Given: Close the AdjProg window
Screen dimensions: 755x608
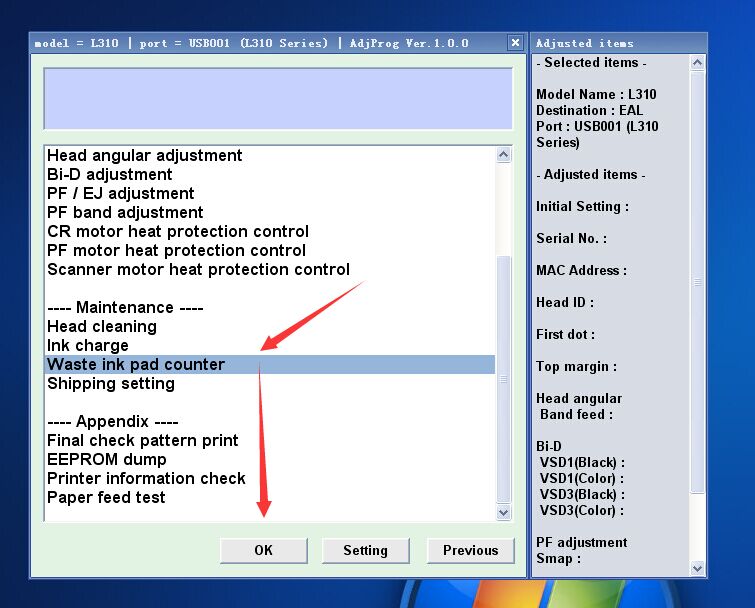Looking at the screenshot, I should [x=515, y=42].
